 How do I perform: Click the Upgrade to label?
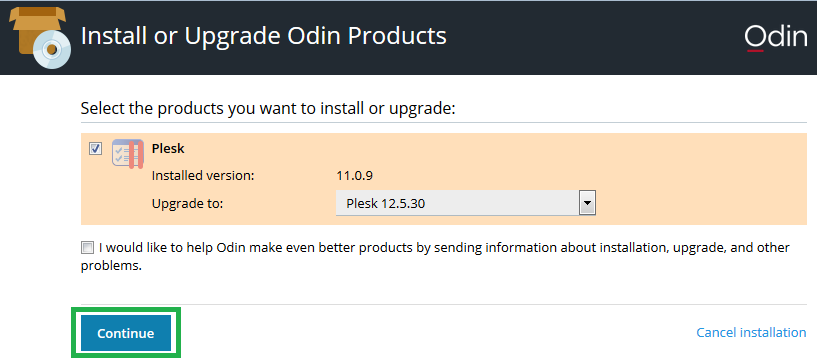pyautogui.click(x=187, y=204)
